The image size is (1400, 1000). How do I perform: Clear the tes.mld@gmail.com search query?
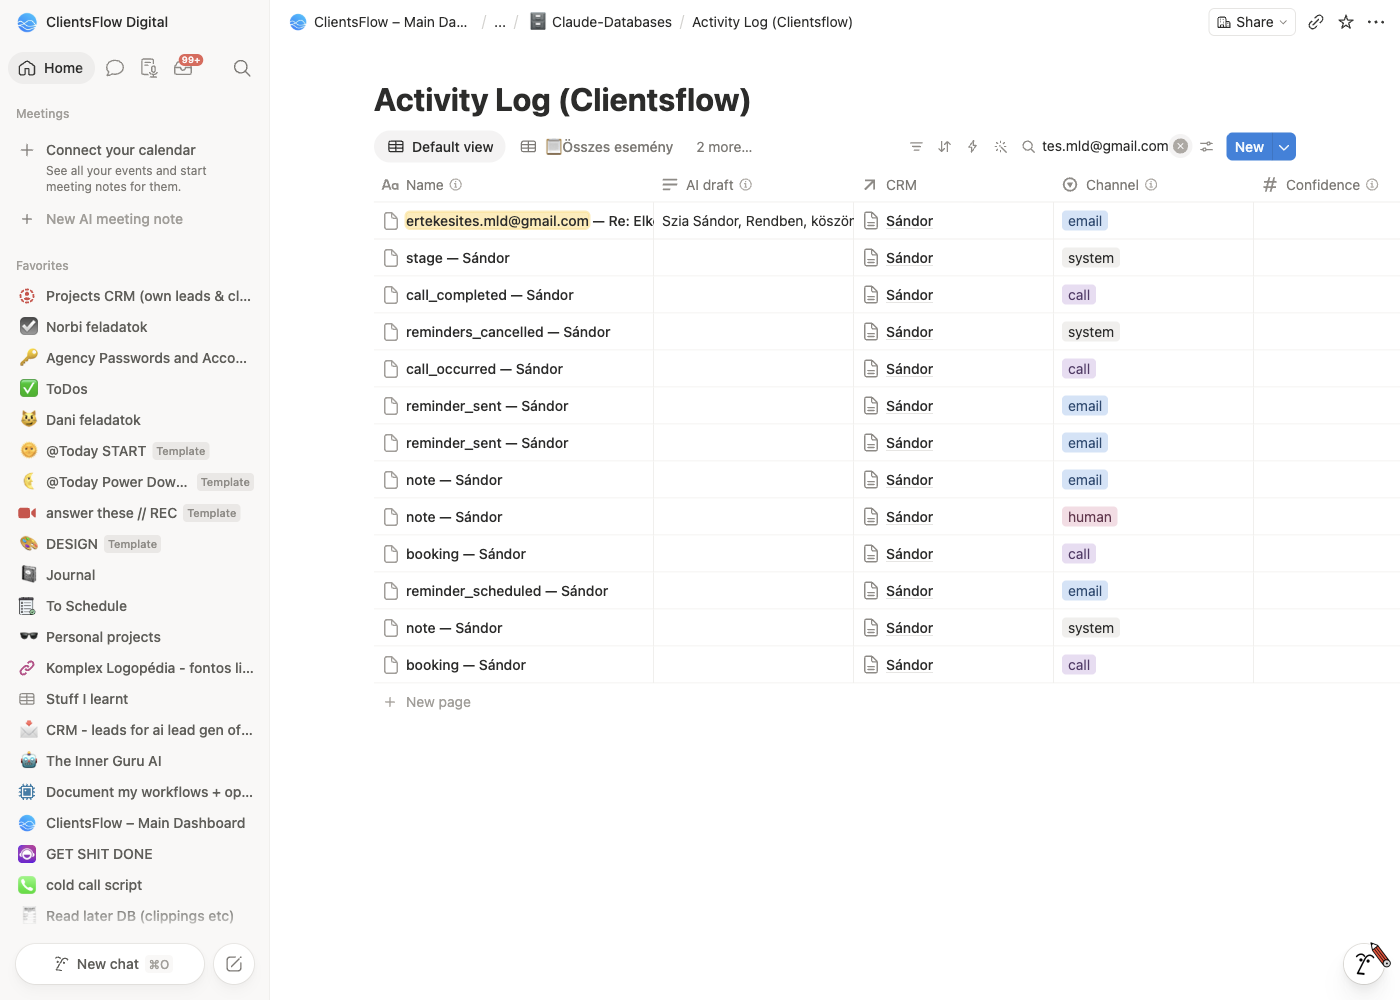[x=1181, y=146]
